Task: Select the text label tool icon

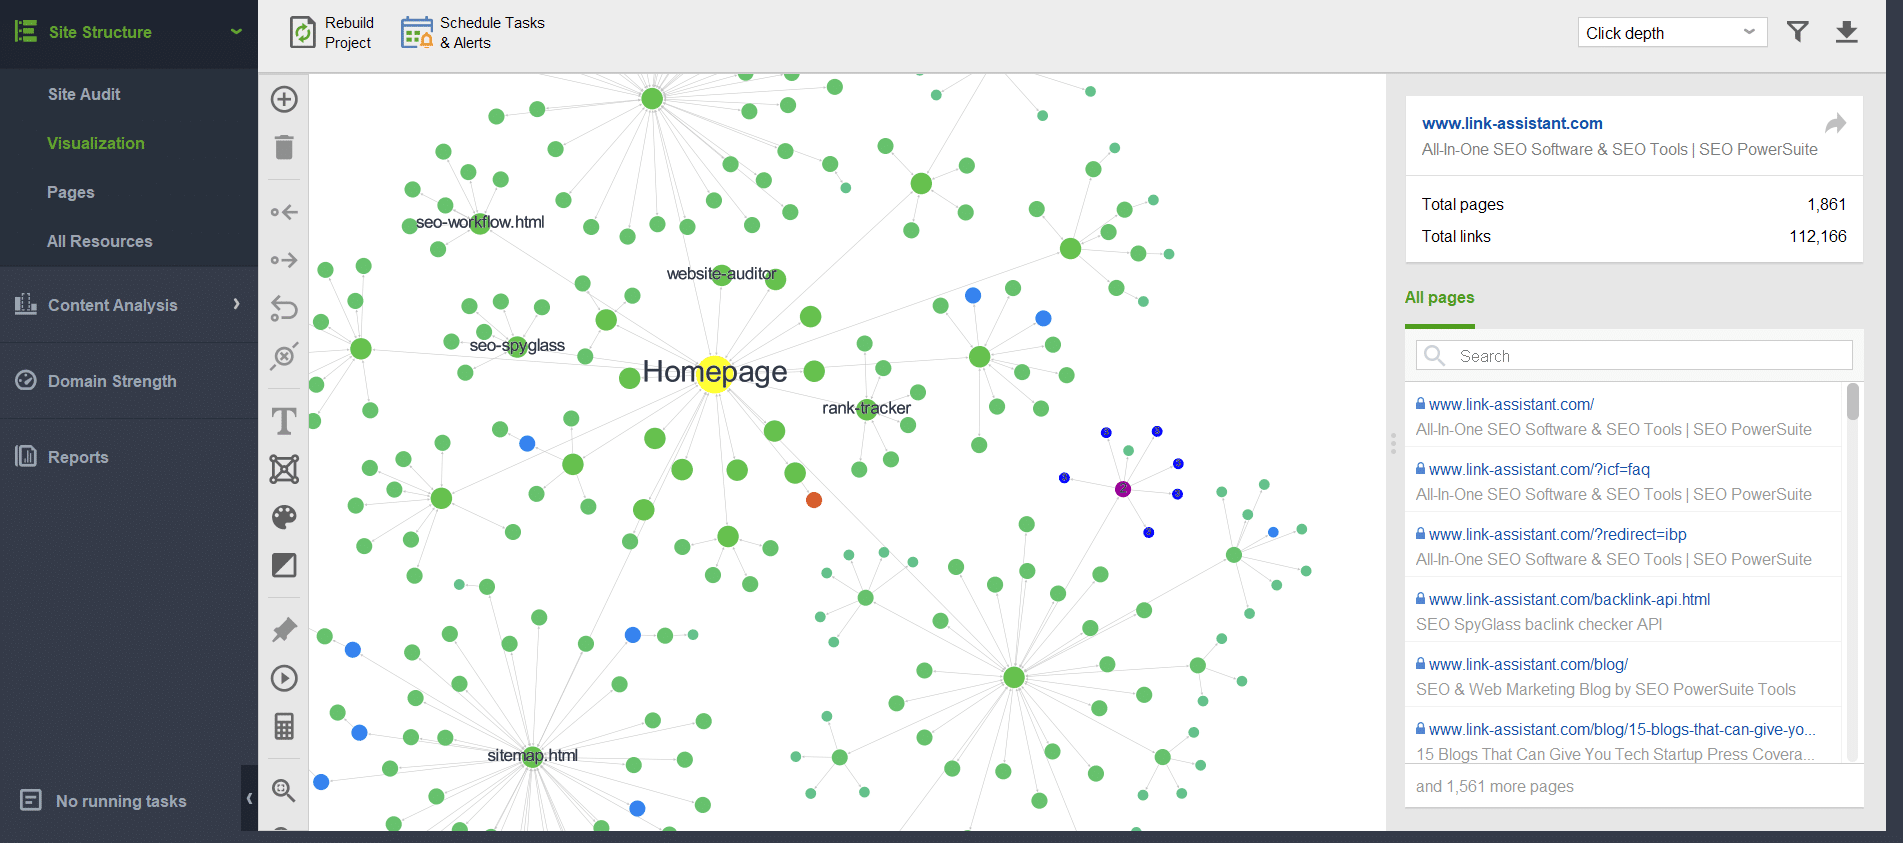Action: click(284, 421)
